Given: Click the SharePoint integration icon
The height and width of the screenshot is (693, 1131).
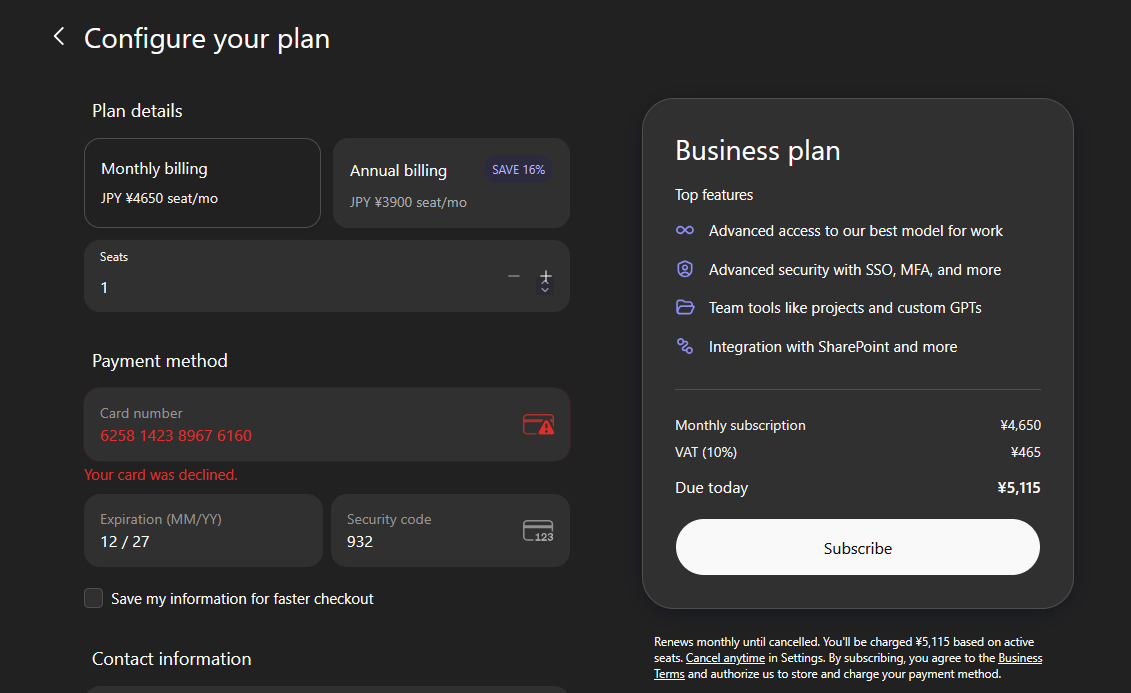Looking at the screenshot, I should click(x=685, y=347).
